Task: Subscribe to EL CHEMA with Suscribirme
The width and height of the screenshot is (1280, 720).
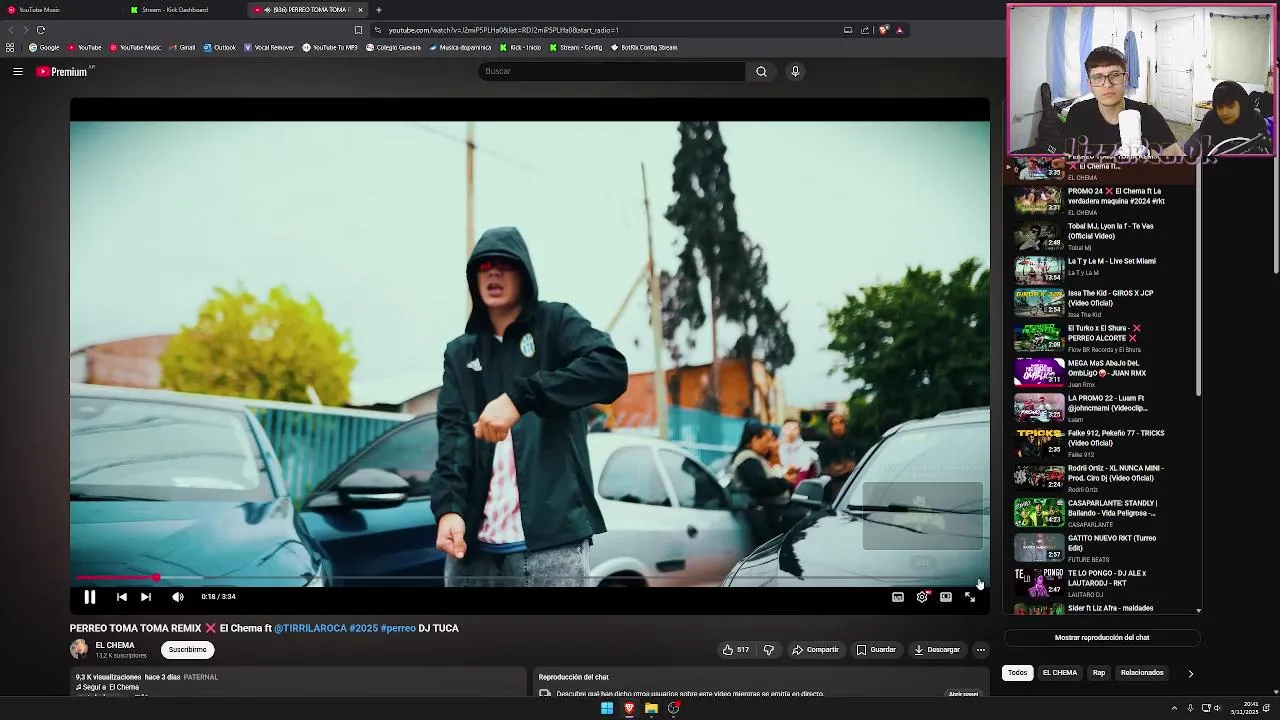Action: (187, 650)
